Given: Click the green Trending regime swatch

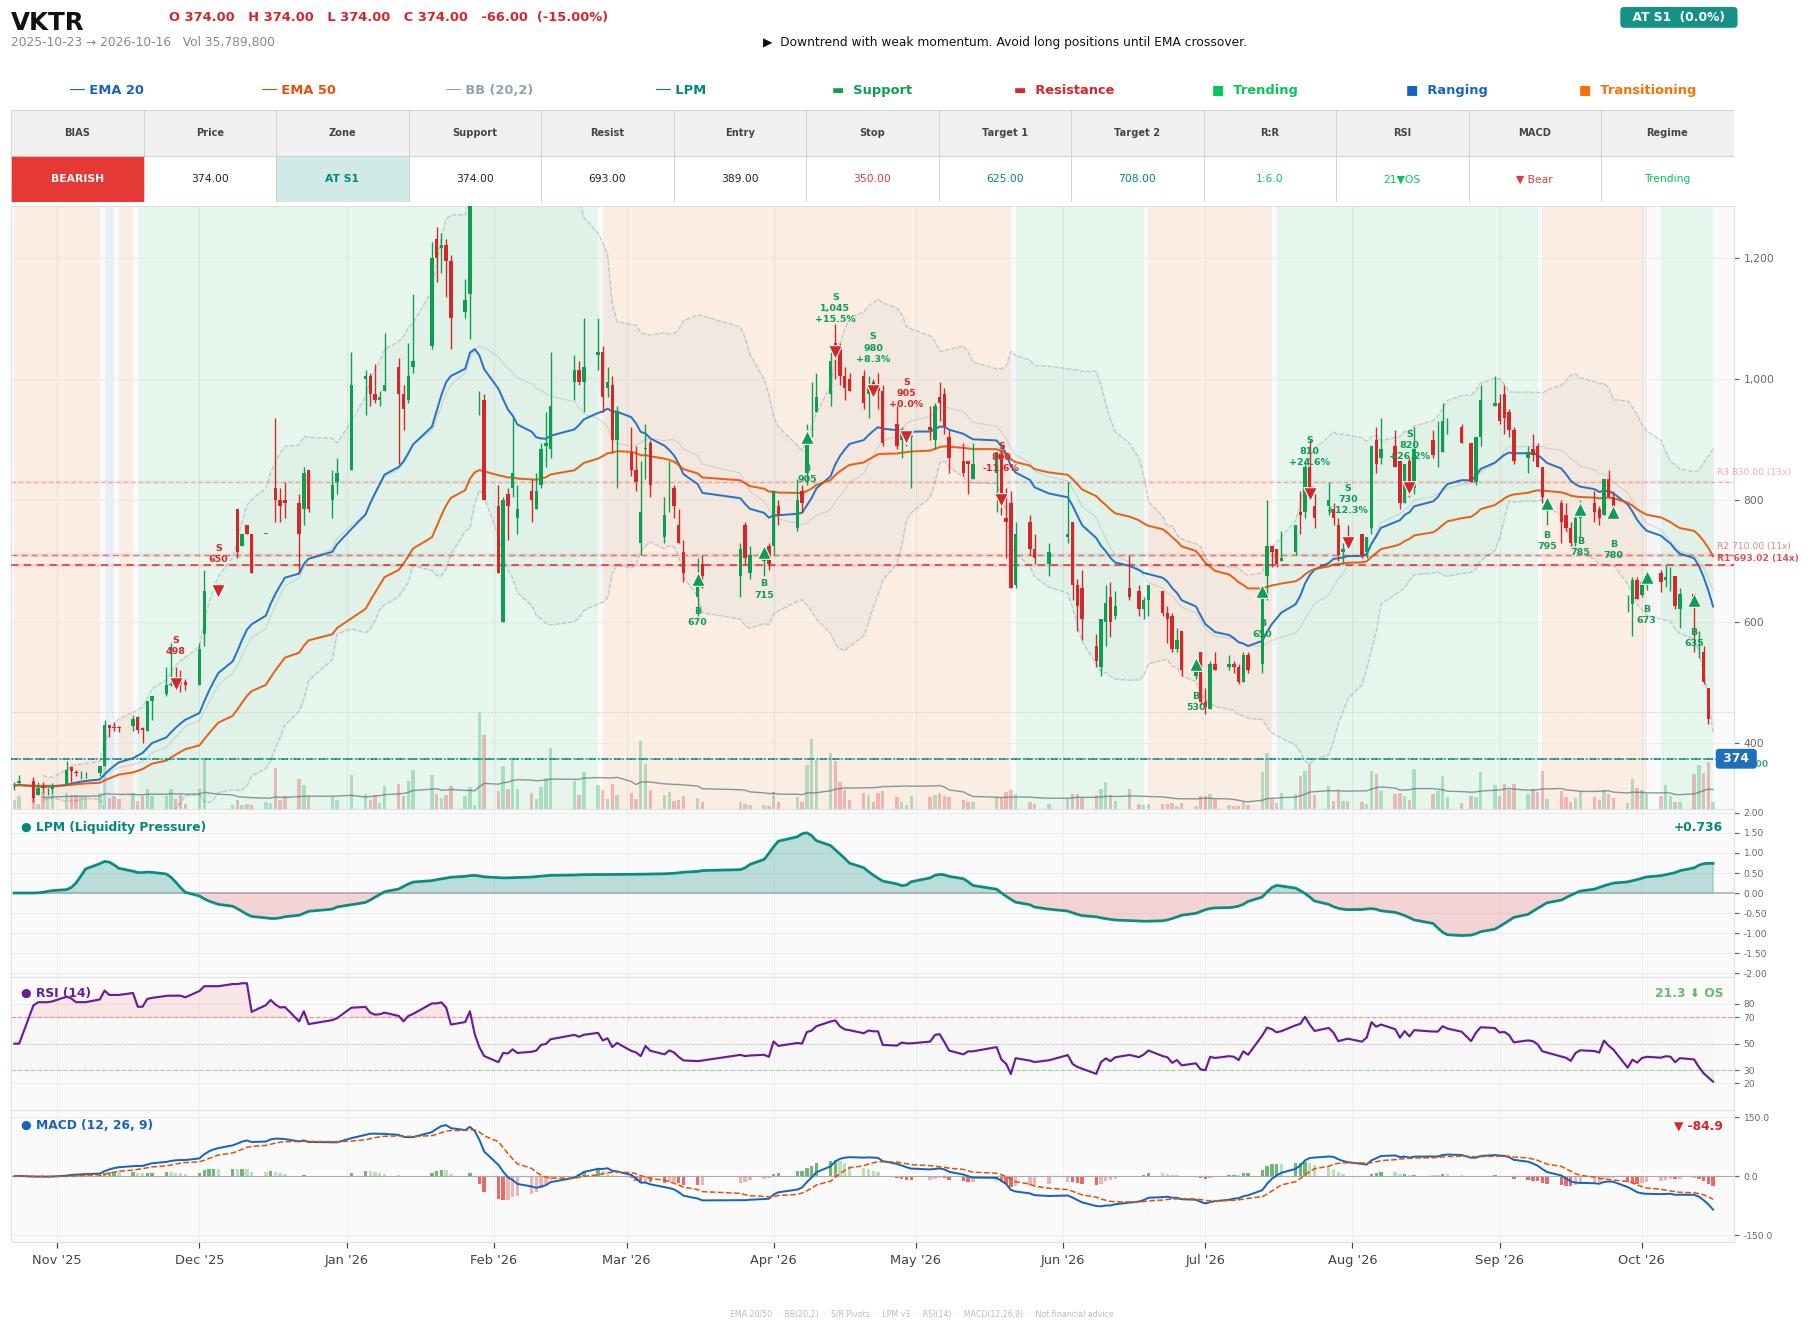Looking at the screenshot, I should (1218, 90).
